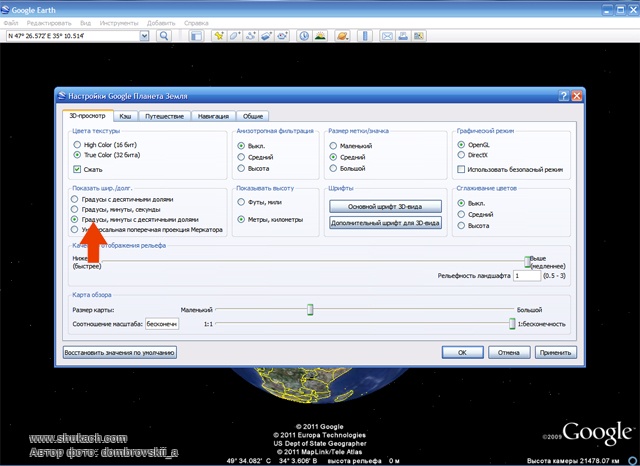
Task: Choose Футы, мили elevation units
Action: coord(241,202)
